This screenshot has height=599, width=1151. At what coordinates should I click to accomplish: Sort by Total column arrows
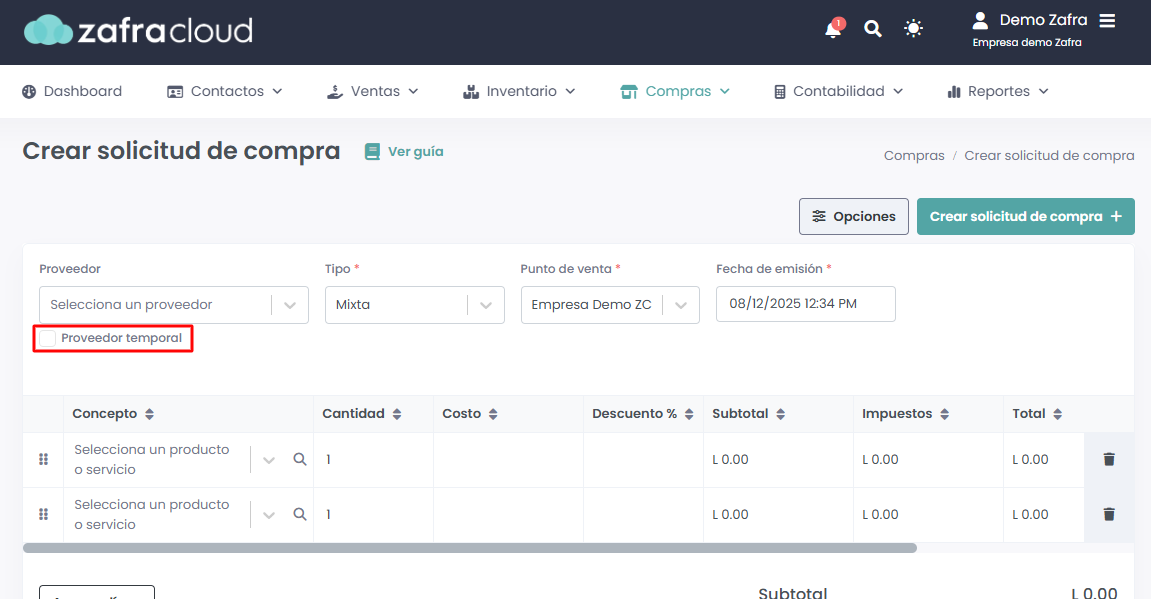(1057, 414)
